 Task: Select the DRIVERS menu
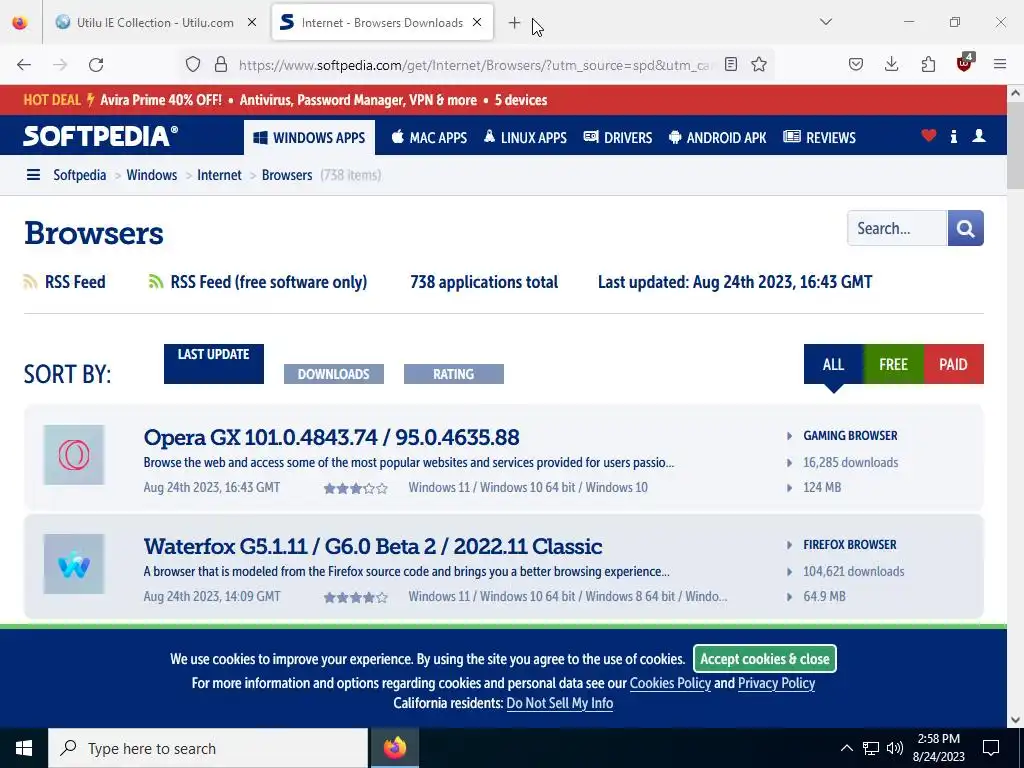[x=618, y=138]
